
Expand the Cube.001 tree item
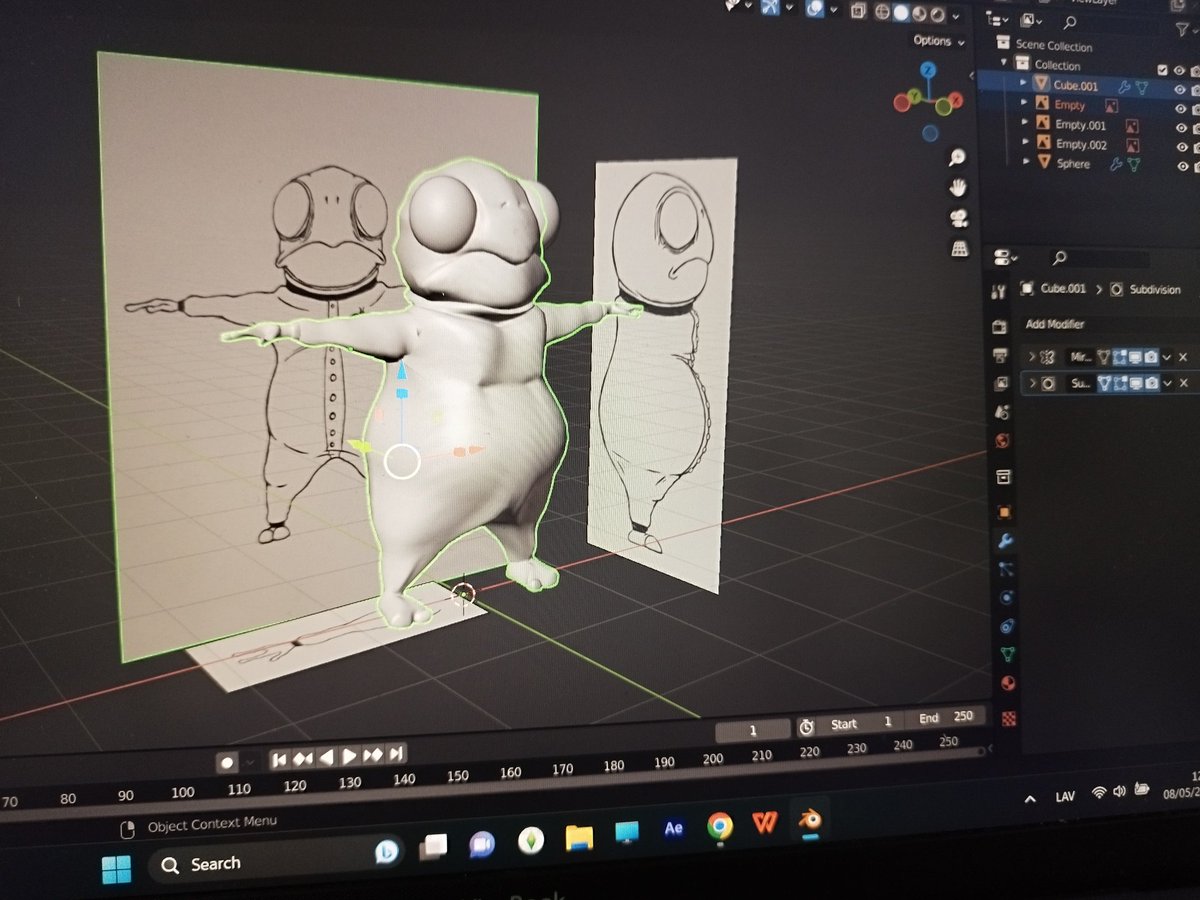(1023, 84)
